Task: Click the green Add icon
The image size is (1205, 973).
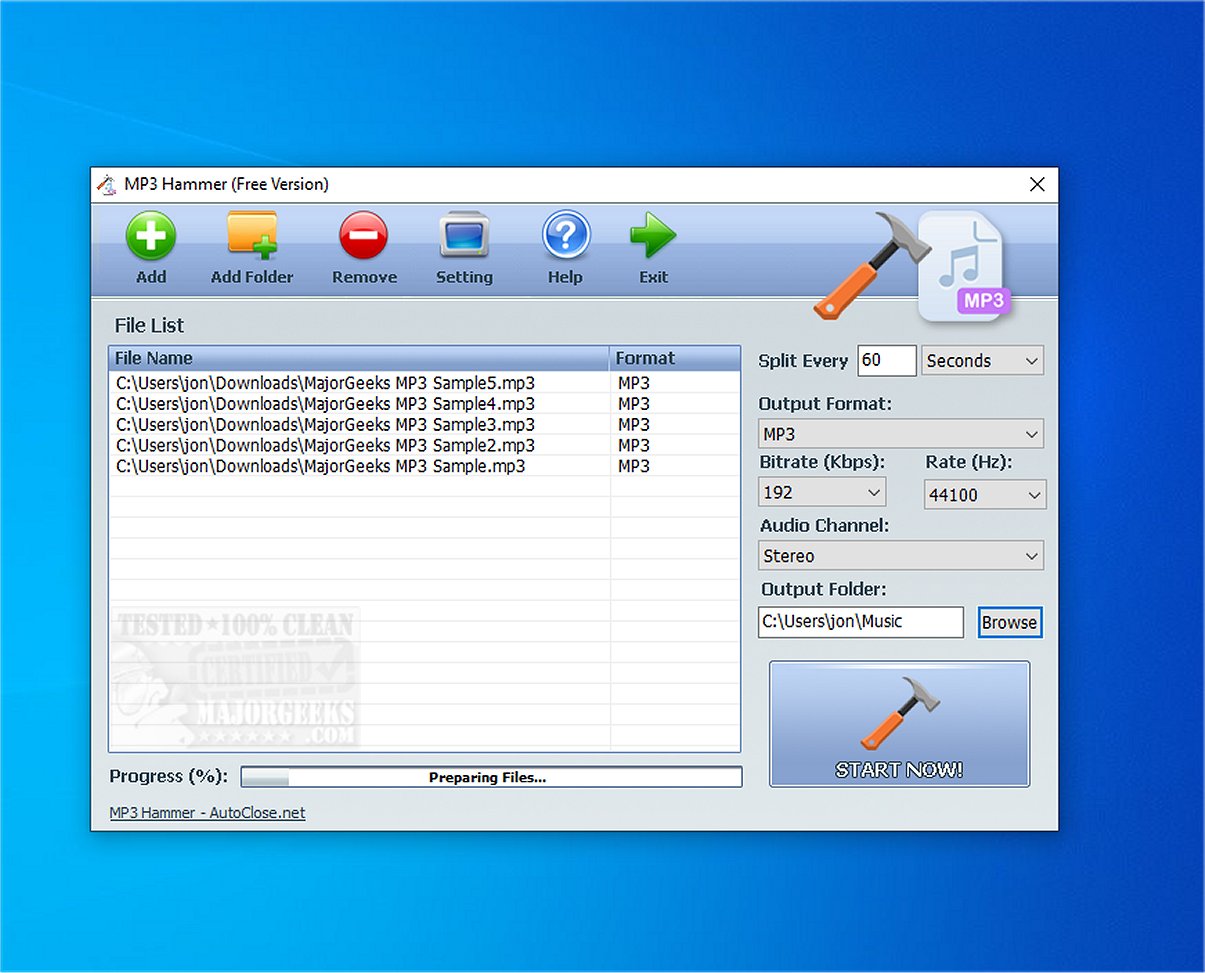Action: [x=151, y=237]
